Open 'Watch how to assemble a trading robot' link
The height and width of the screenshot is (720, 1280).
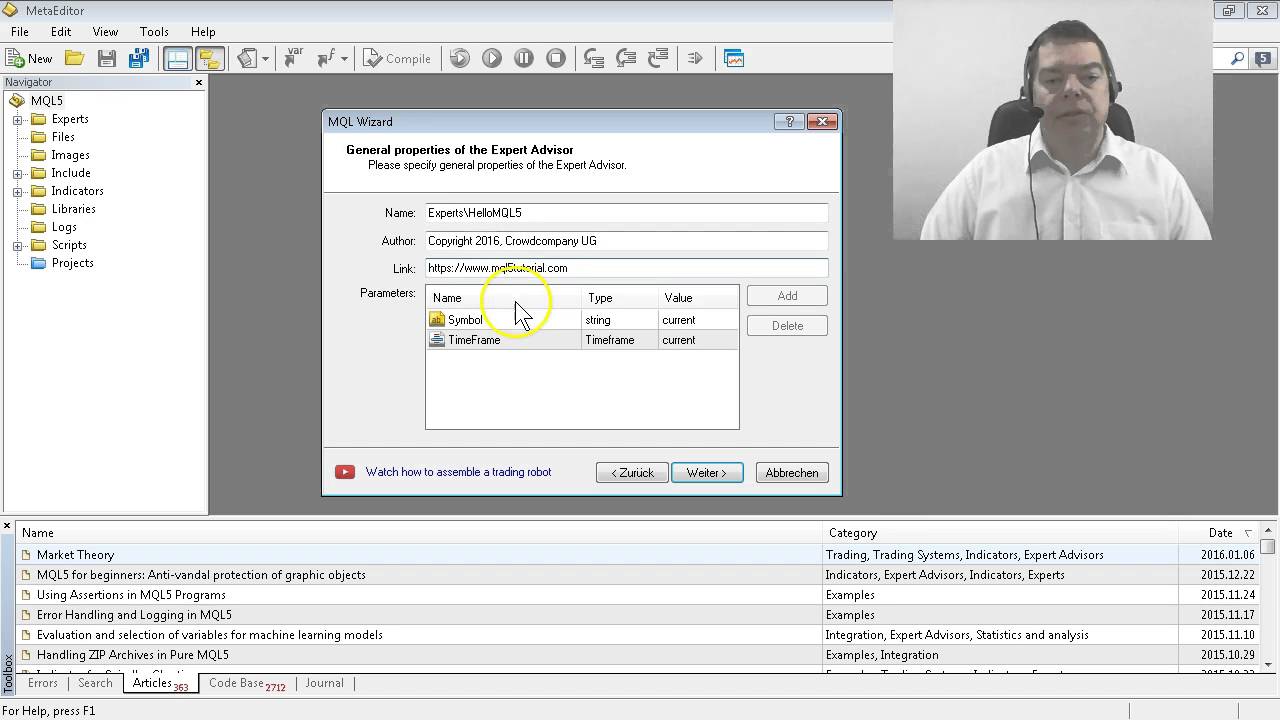[458, 472]
